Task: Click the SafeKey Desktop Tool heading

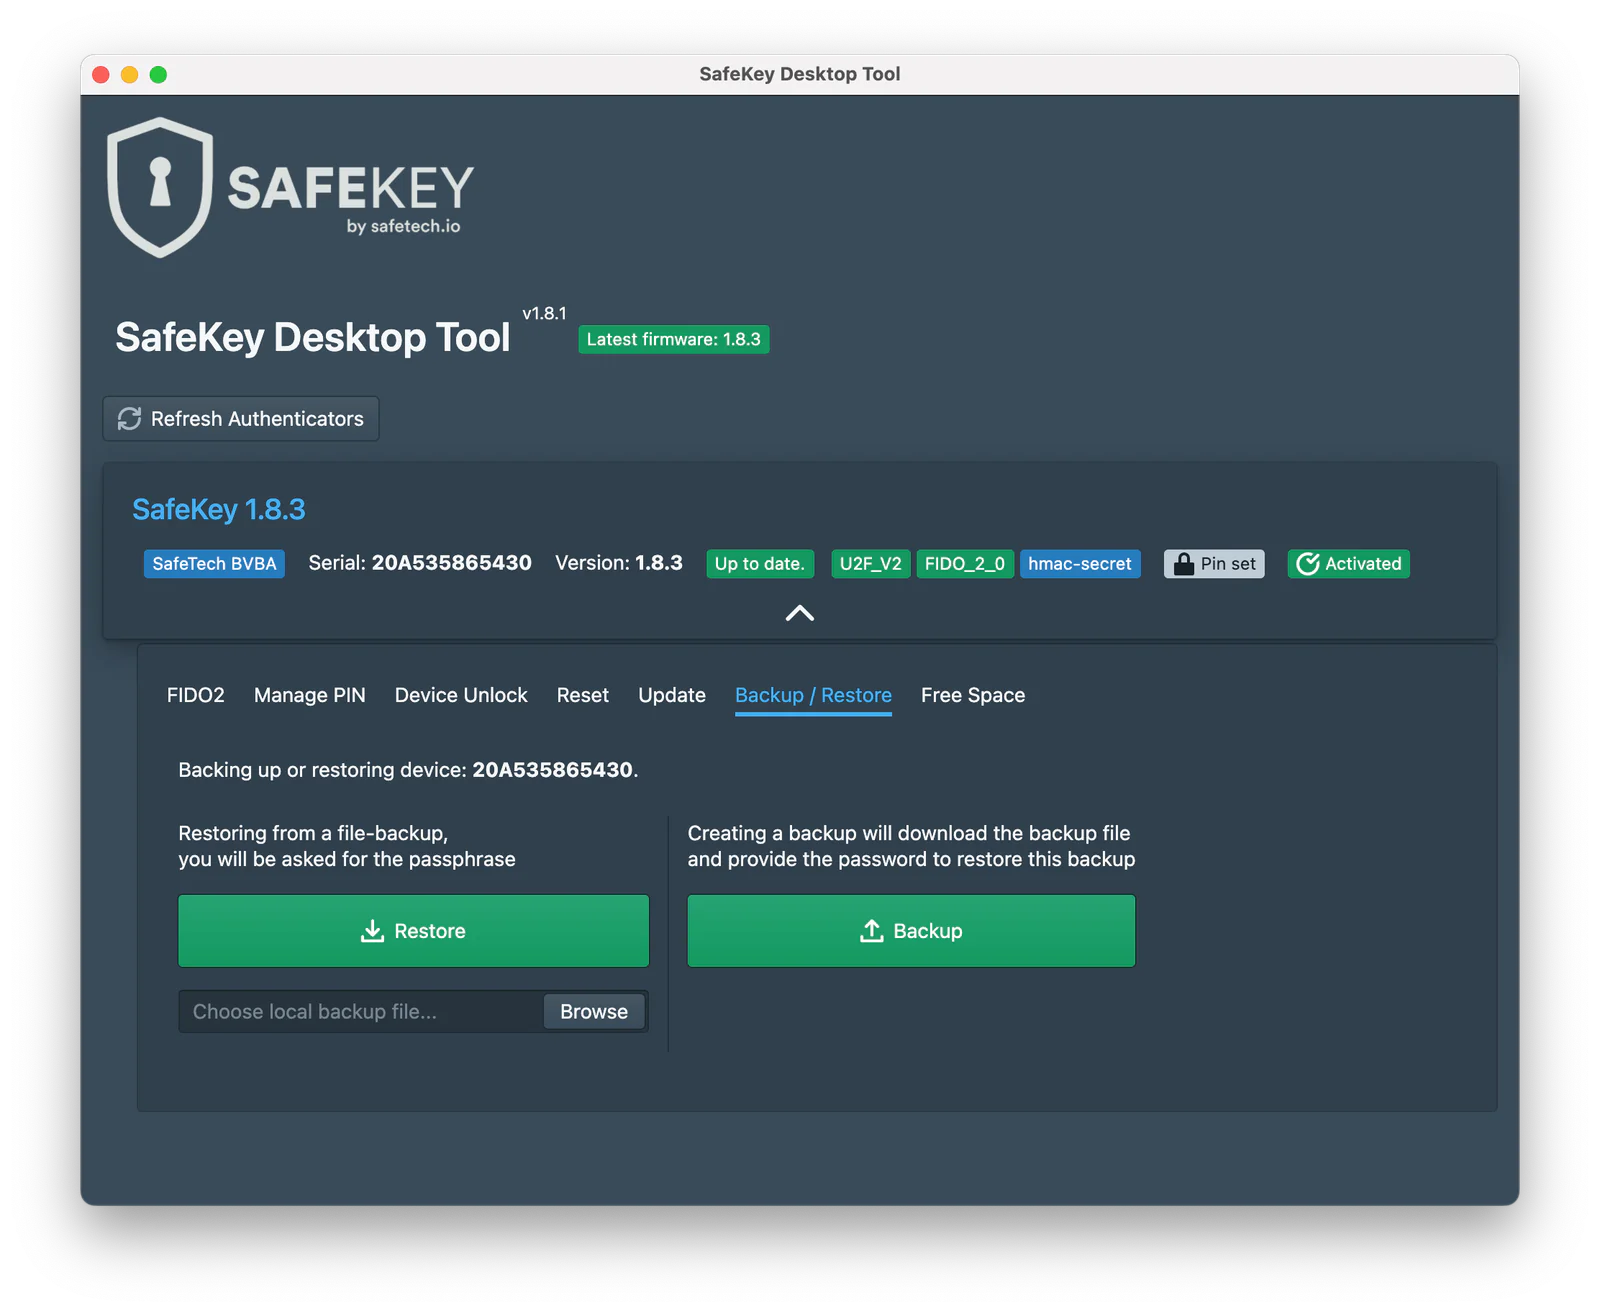Action: coord(313,338)
